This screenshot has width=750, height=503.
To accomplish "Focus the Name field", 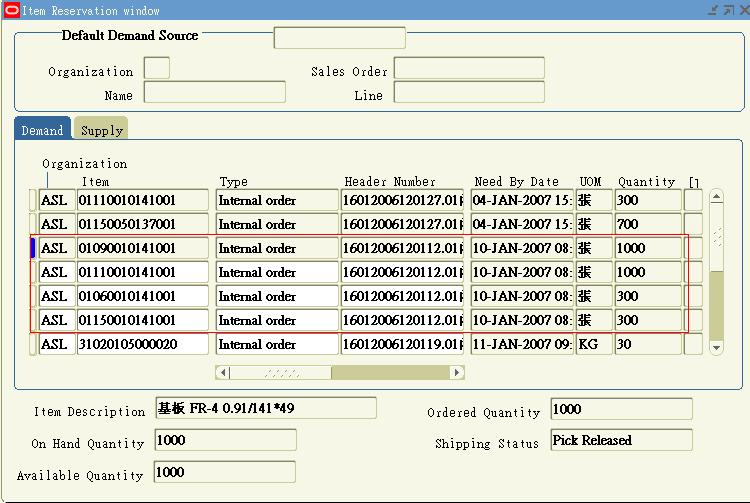I will (215, 92).
